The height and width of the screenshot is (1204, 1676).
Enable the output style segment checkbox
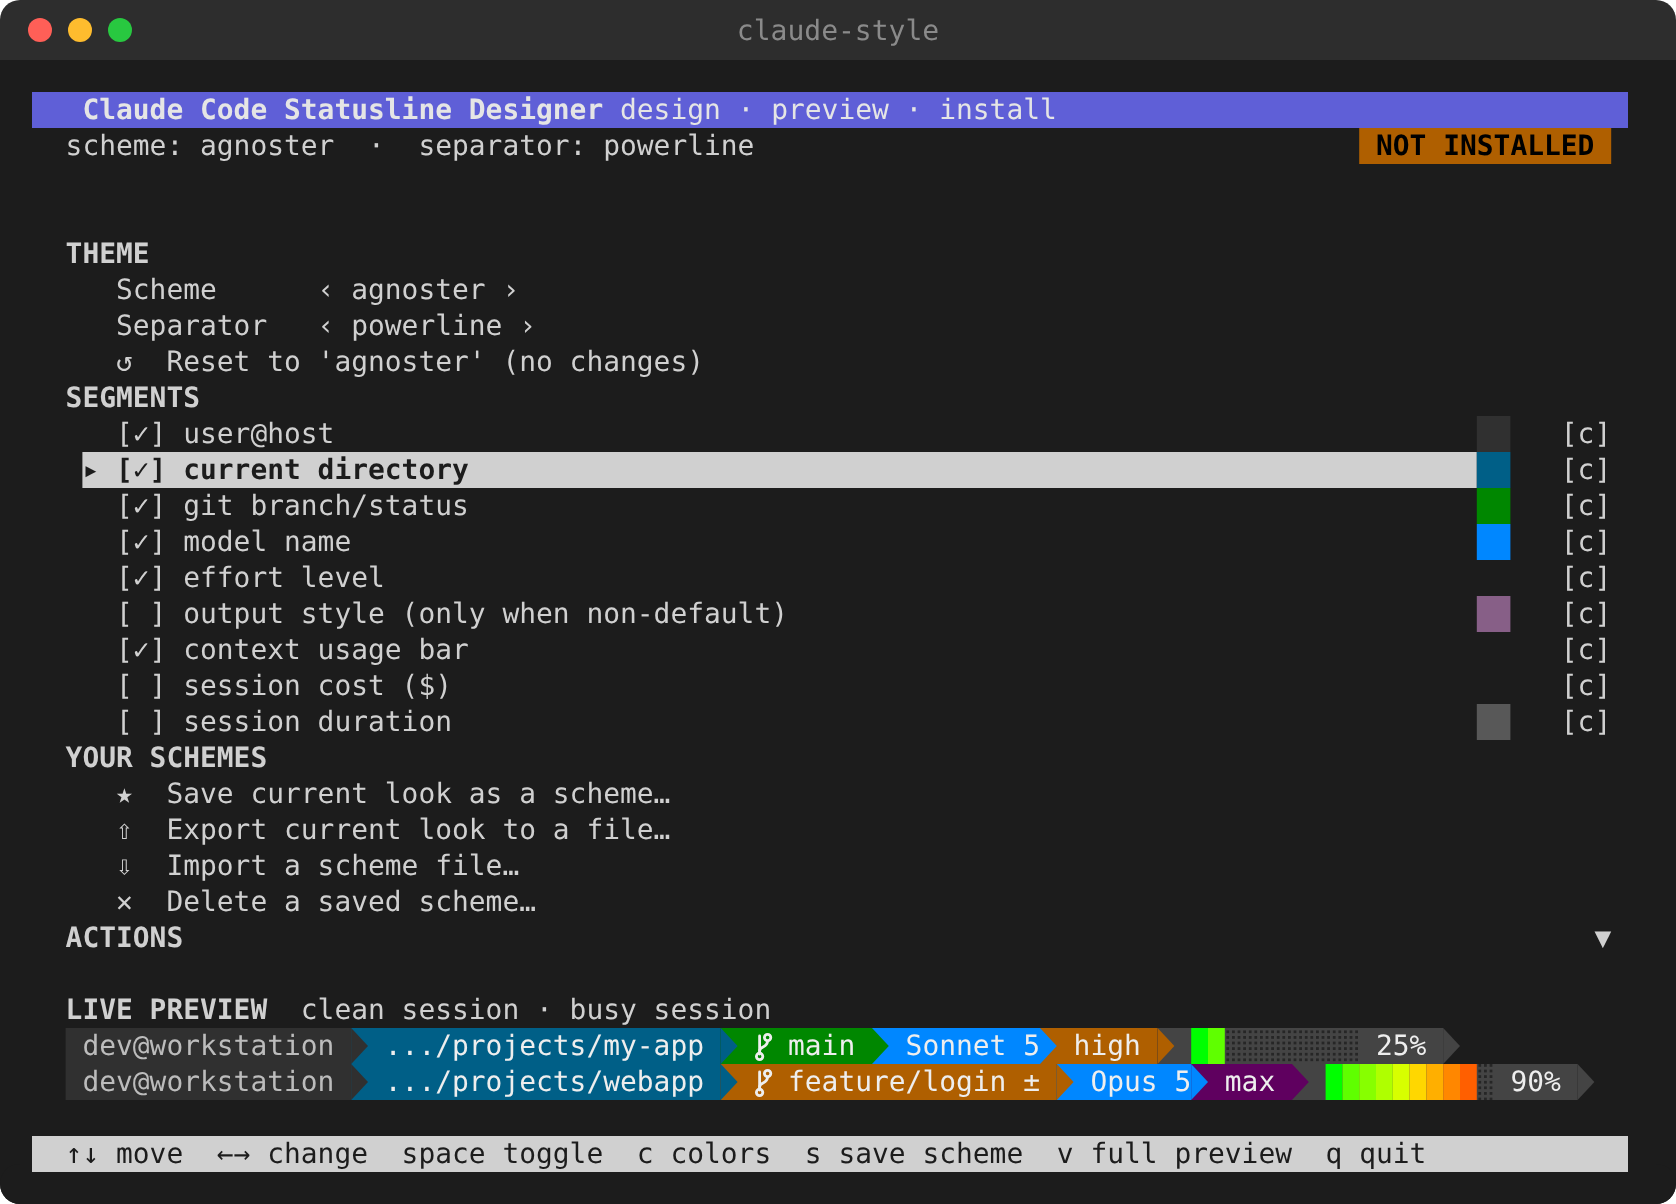(141, 614)
